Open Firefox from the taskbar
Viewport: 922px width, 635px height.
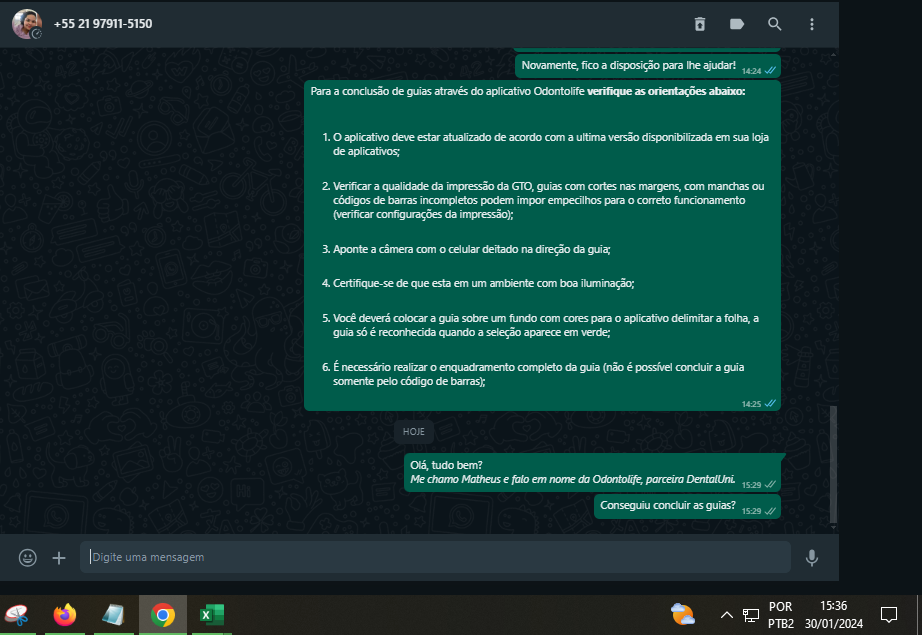tap(65, 615)
